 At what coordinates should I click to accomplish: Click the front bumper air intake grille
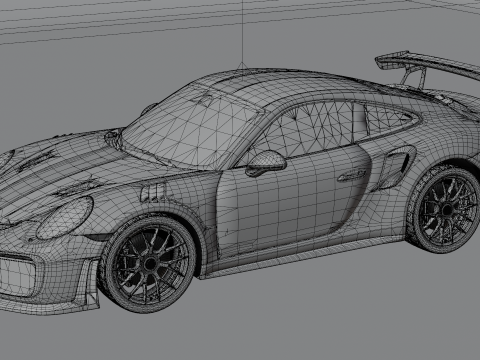(17, 277)
